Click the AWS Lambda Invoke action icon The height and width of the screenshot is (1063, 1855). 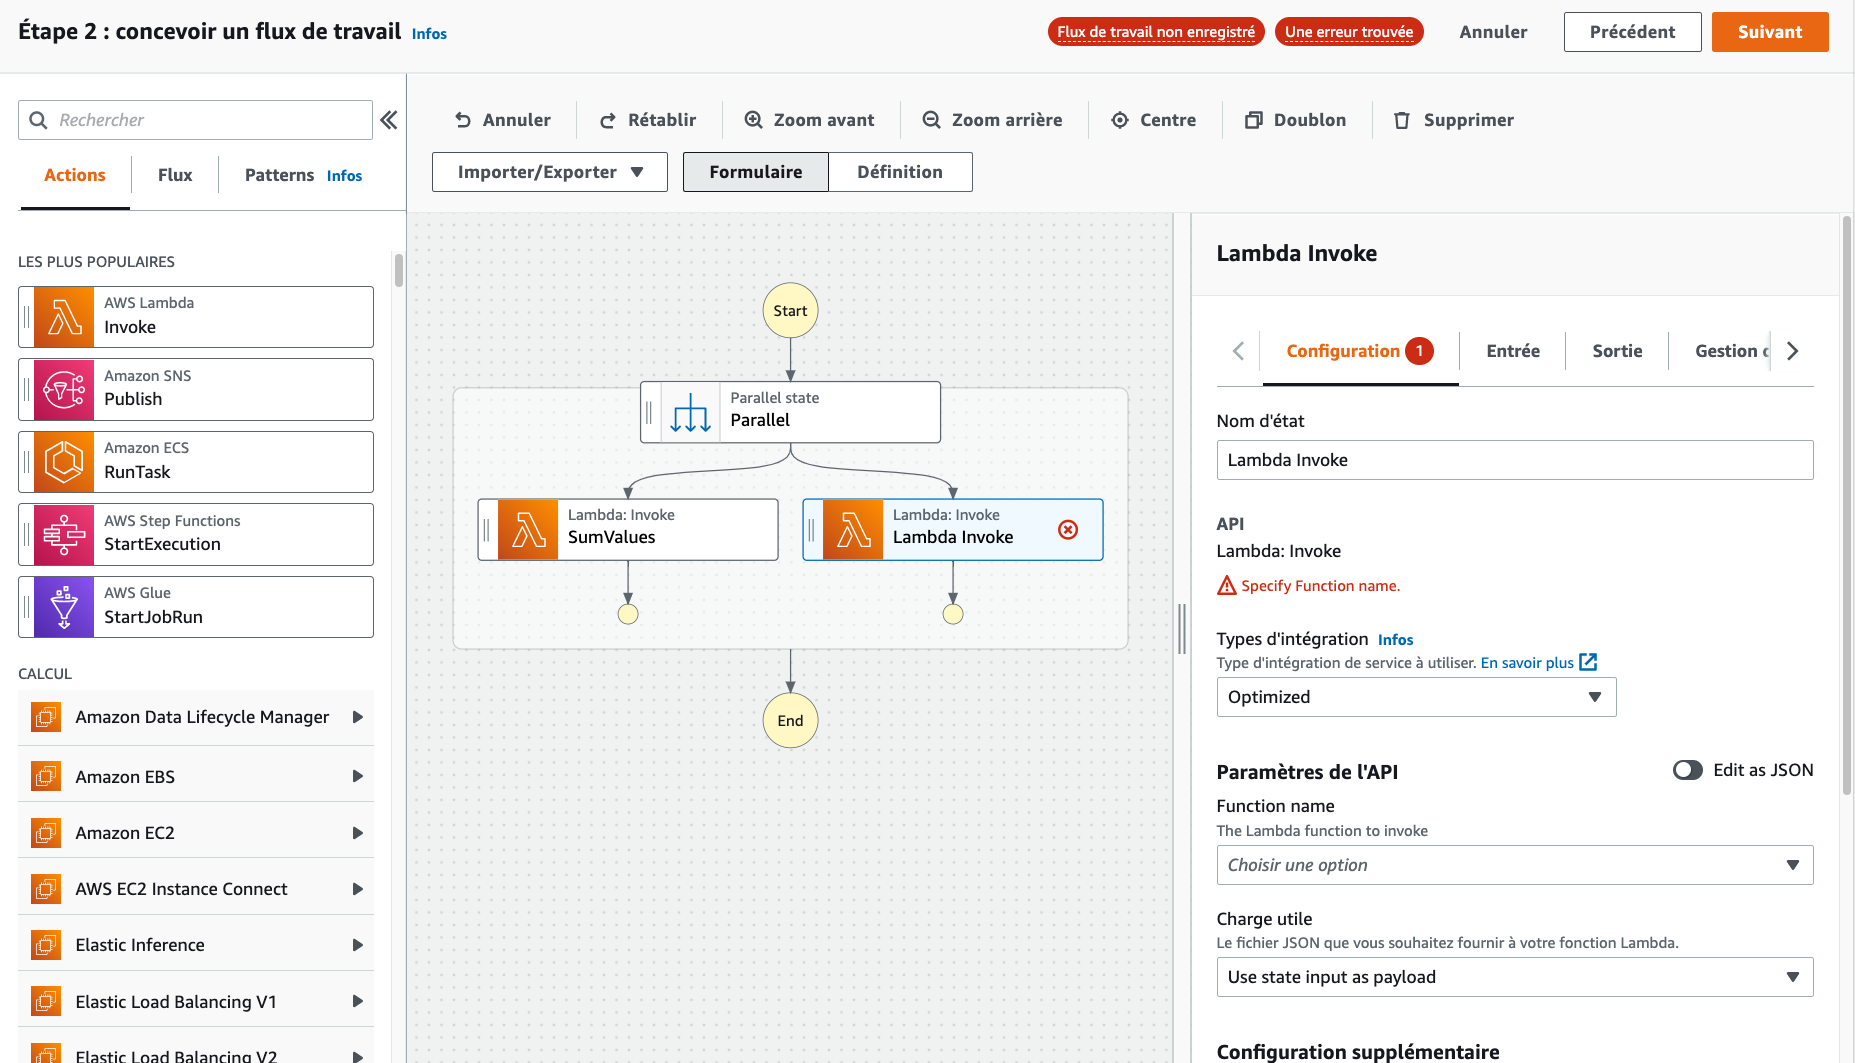pyautogui.click(x=64, y=317)
